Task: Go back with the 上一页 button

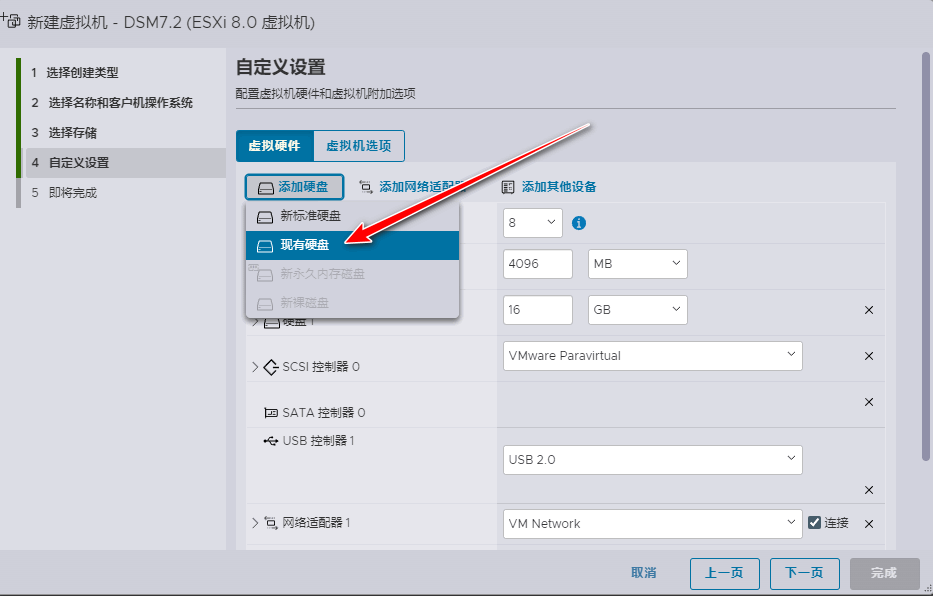Action: (x=725, y=573)
